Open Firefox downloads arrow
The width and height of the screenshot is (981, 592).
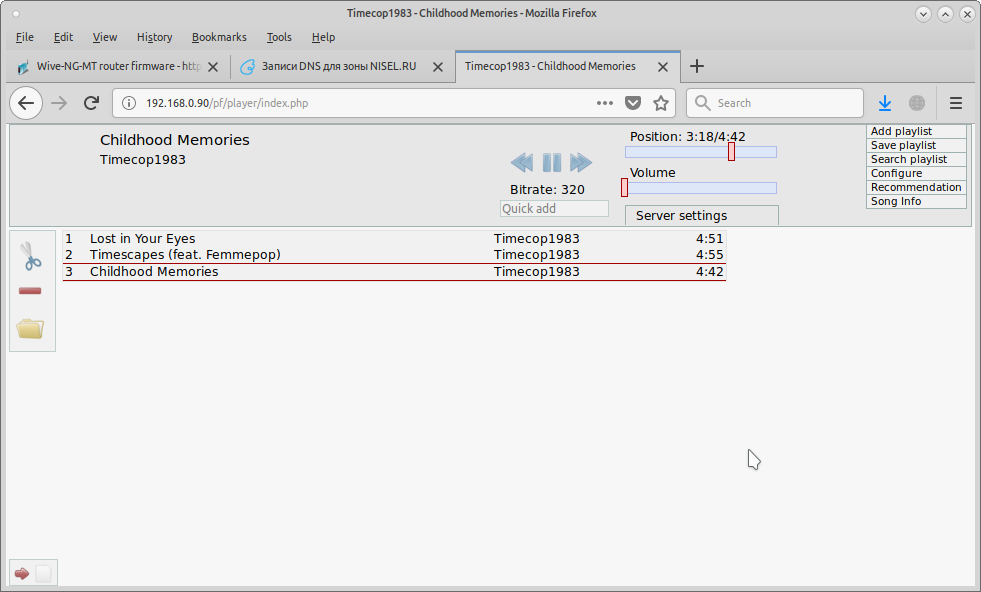point(885,103)
